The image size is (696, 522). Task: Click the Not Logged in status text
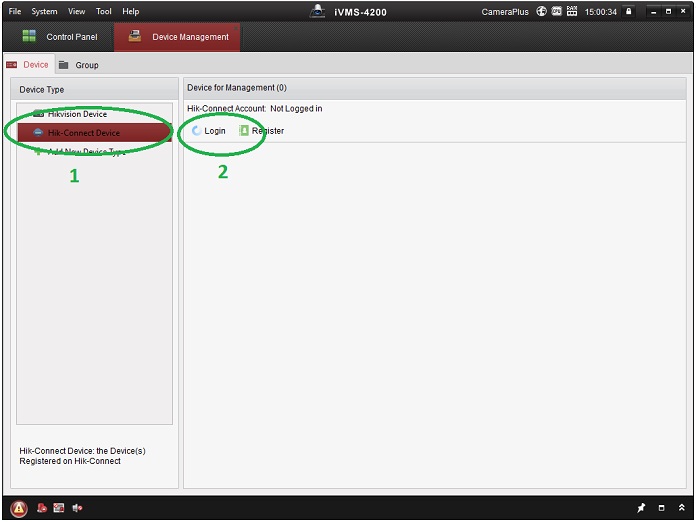296,109
